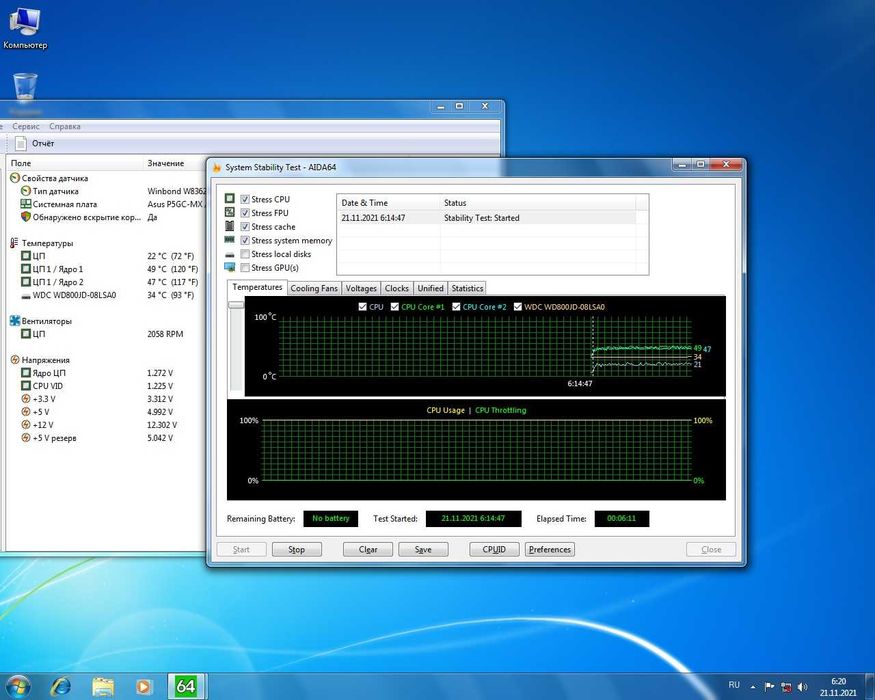This screenshot has width=875, height=700.
Task: Open the Statistics tab
Action: [x=467, y=288]
